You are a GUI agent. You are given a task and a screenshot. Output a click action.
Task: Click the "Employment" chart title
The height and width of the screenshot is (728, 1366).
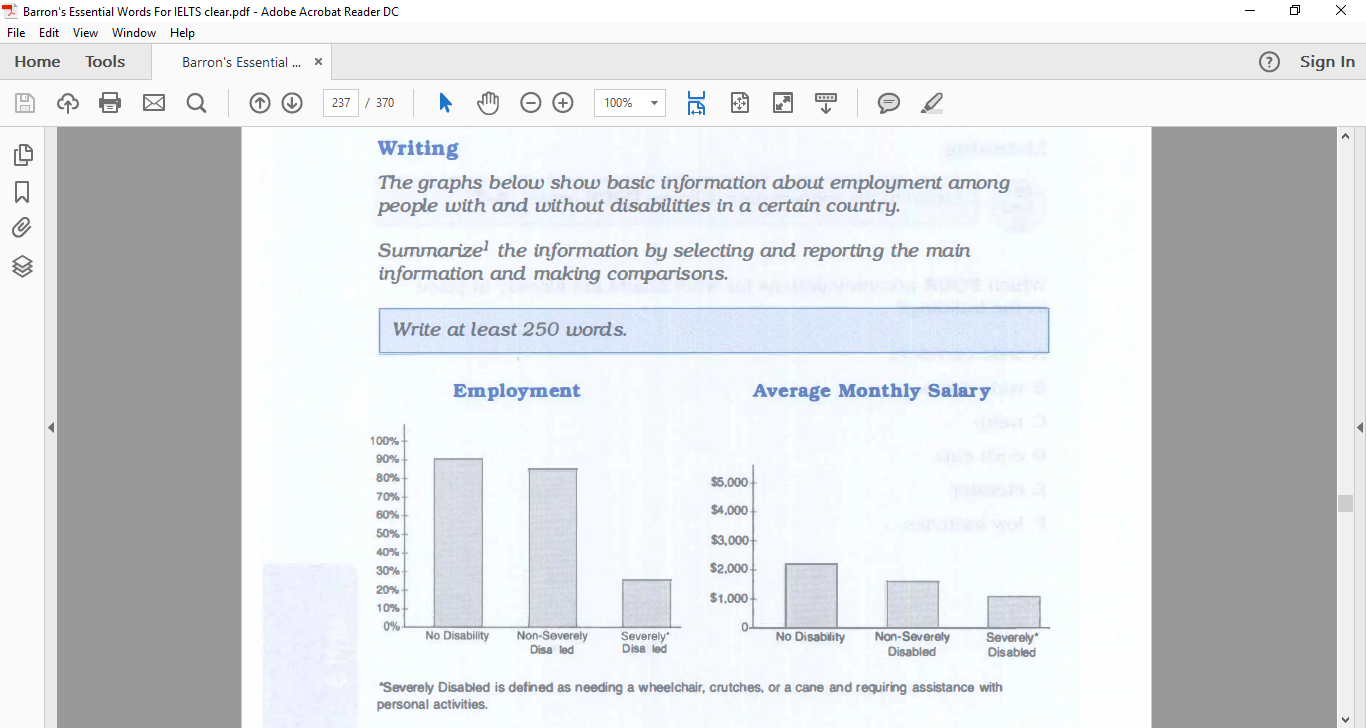click(516, 391)
